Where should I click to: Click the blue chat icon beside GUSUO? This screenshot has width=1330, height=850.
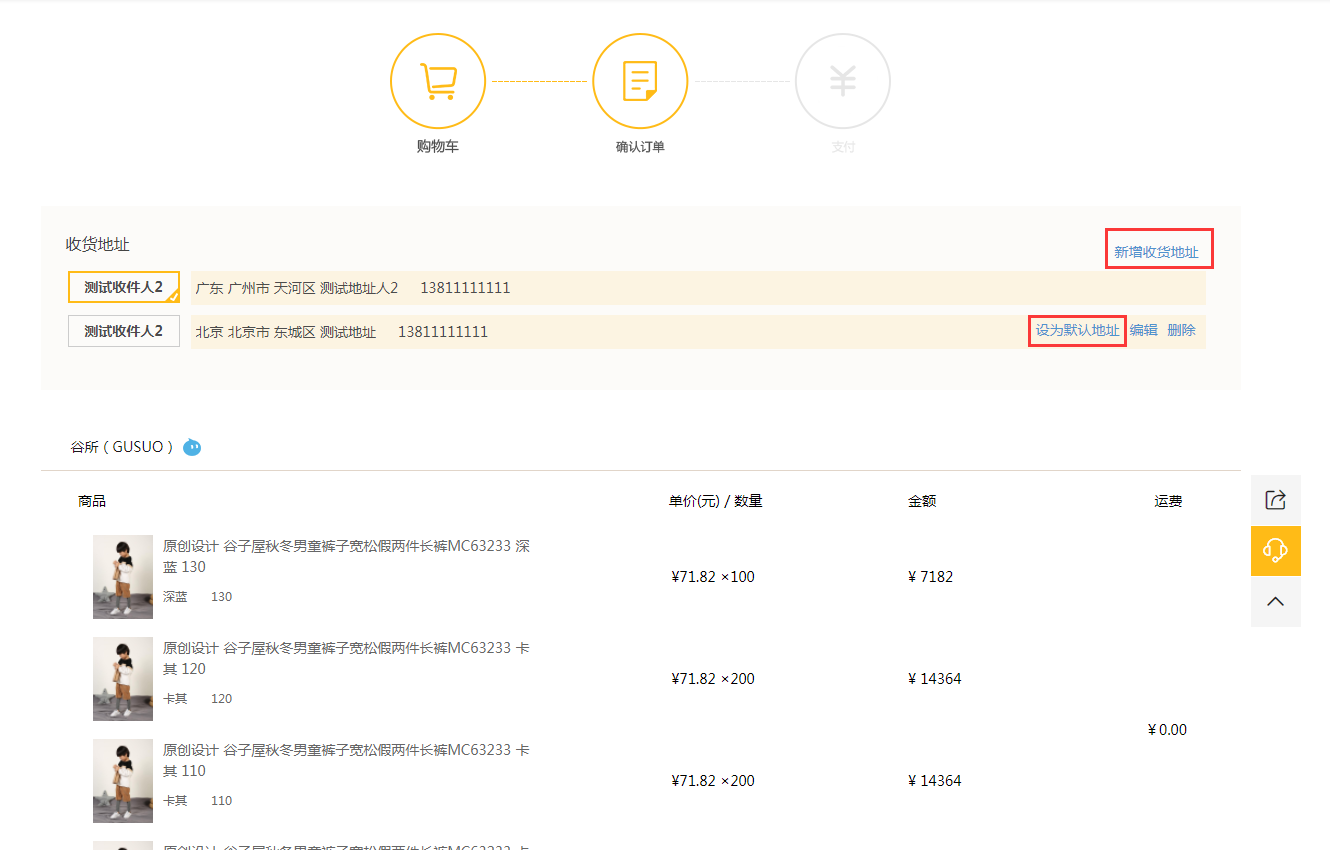pos(192,447)
